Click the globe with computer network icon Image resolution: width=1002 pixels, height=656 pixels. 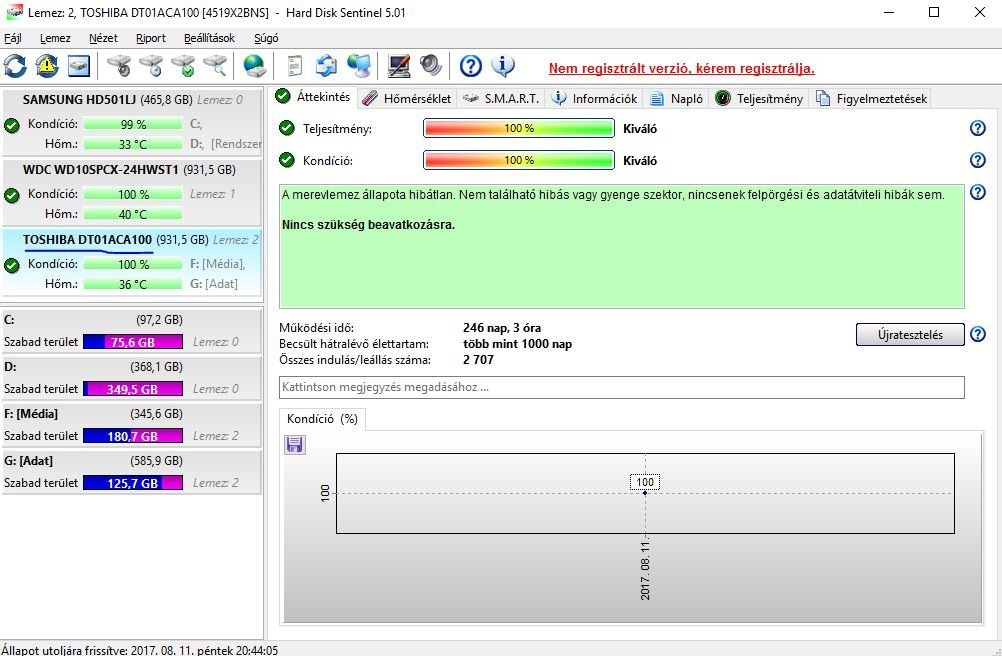point(358,66)
